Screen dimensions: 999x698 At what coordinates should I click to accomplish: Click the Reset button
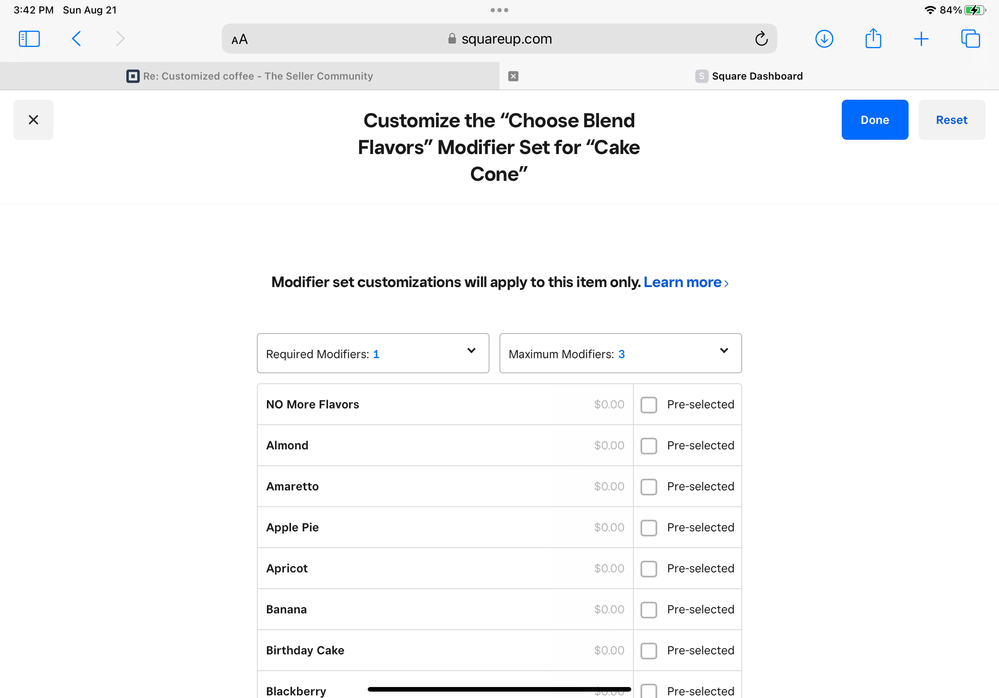(951, 120)
